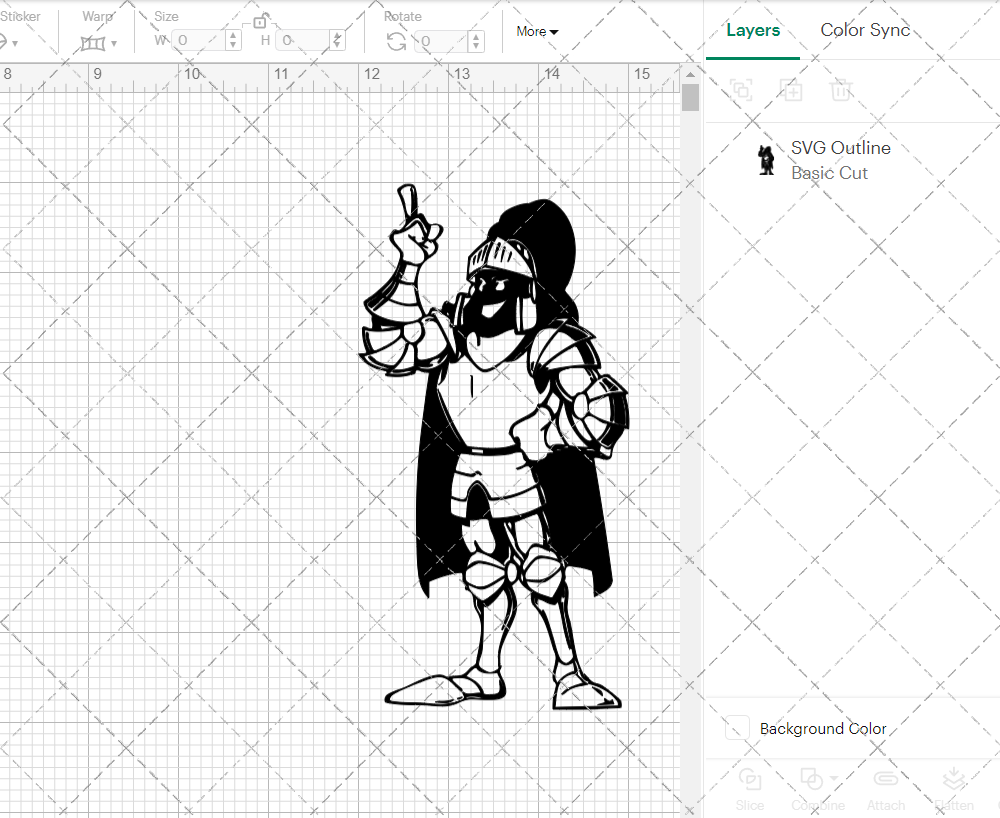
Task: Switch to the Layers tab
Action: tap(753, 30)
